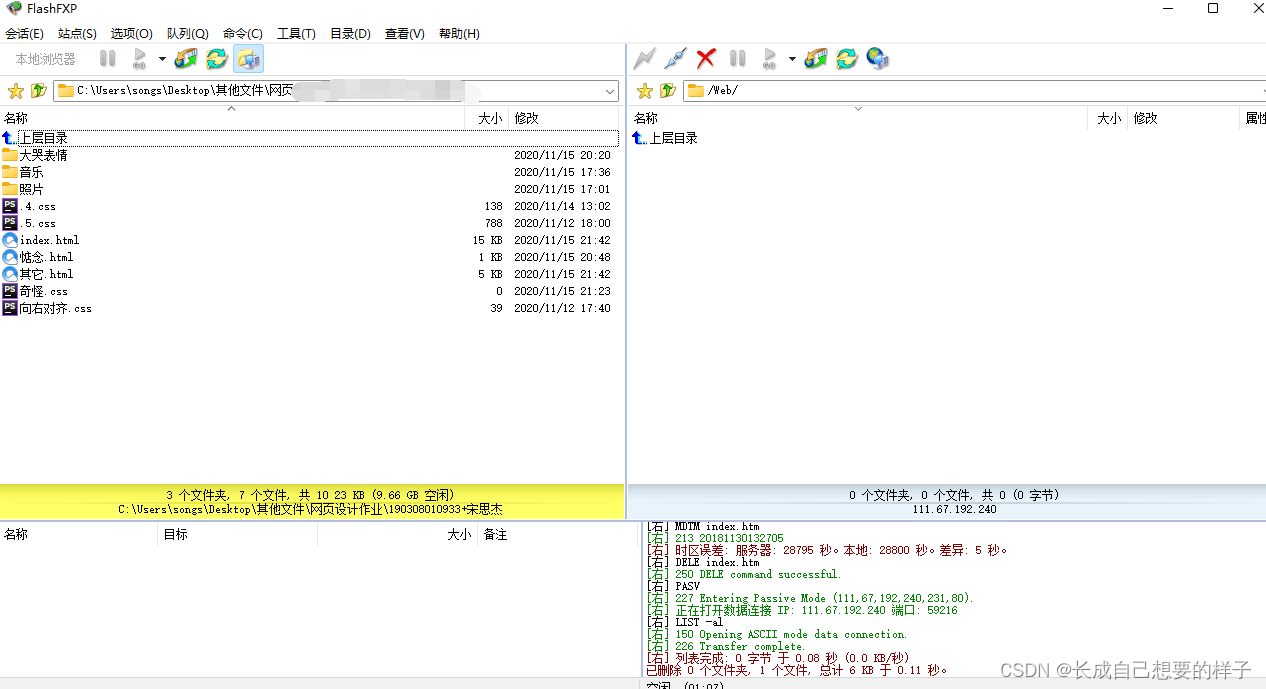Open the 命令(C) menu
This screenshot has height=689, width=1266.
tap(243, 33)
